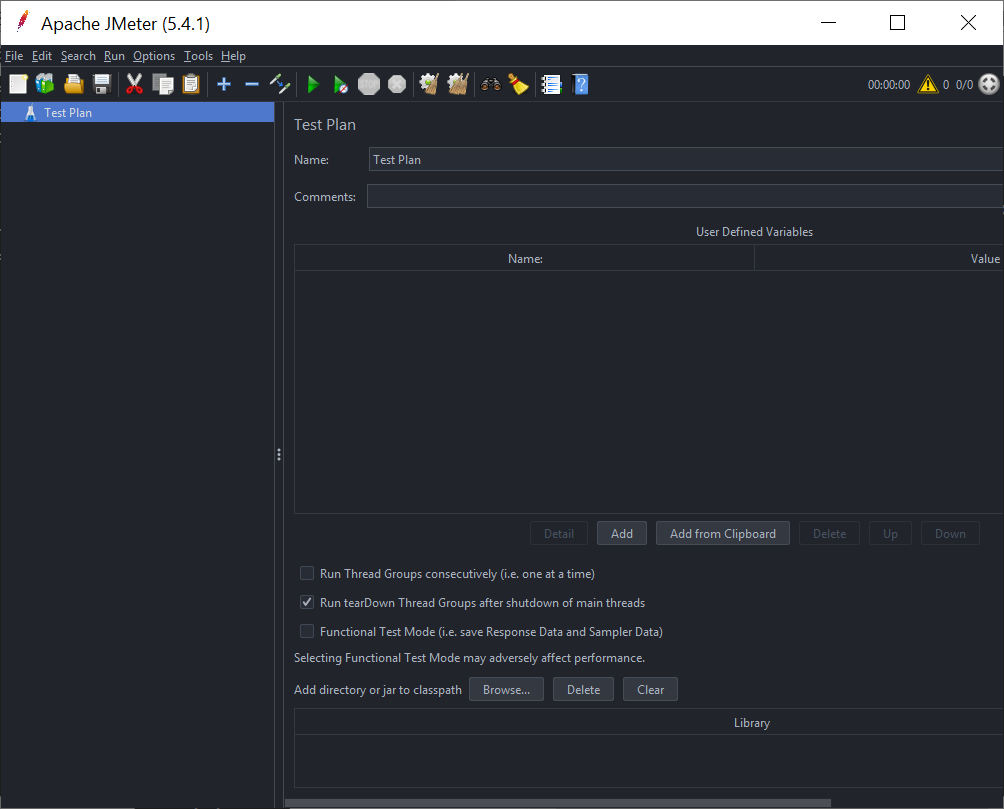This screenshot has height=809, width=1004.
Task: Click the Open file folder icon
Action: 74,84
